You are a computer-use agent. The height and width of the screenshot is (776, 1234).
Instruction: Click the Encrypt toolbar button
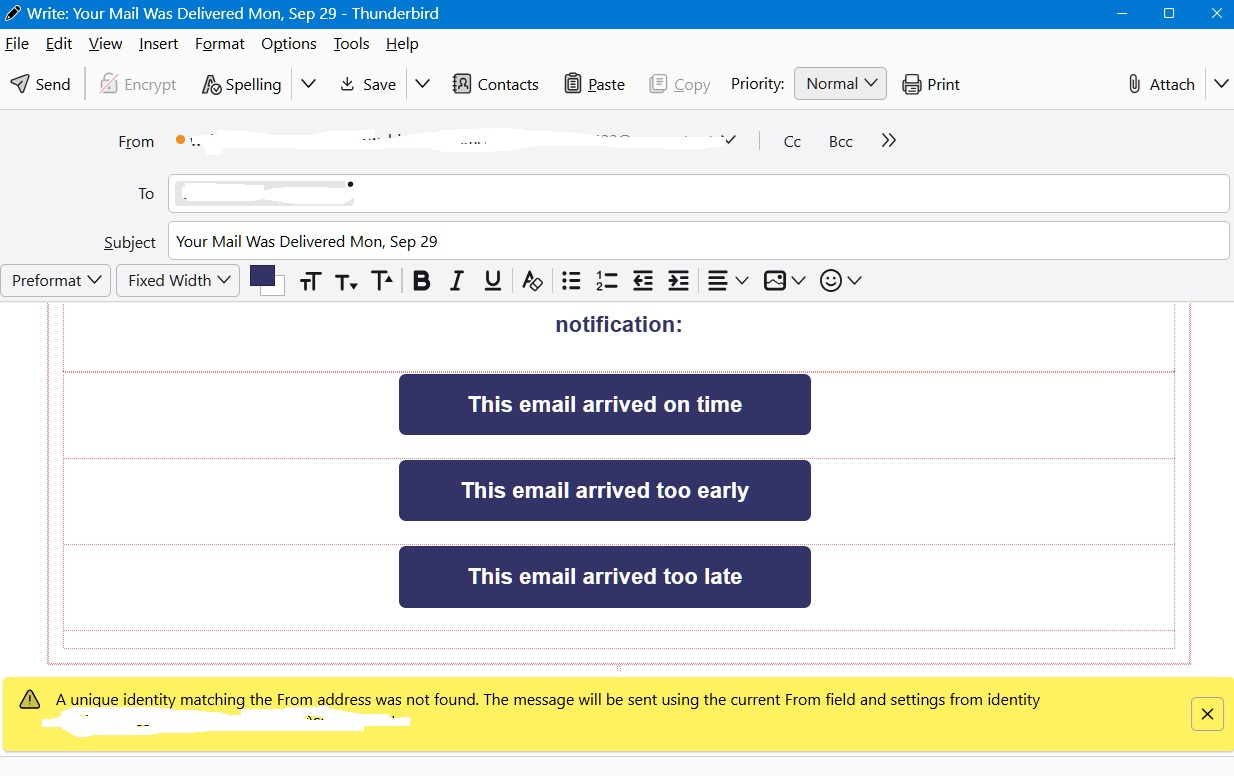coord(138,84)
